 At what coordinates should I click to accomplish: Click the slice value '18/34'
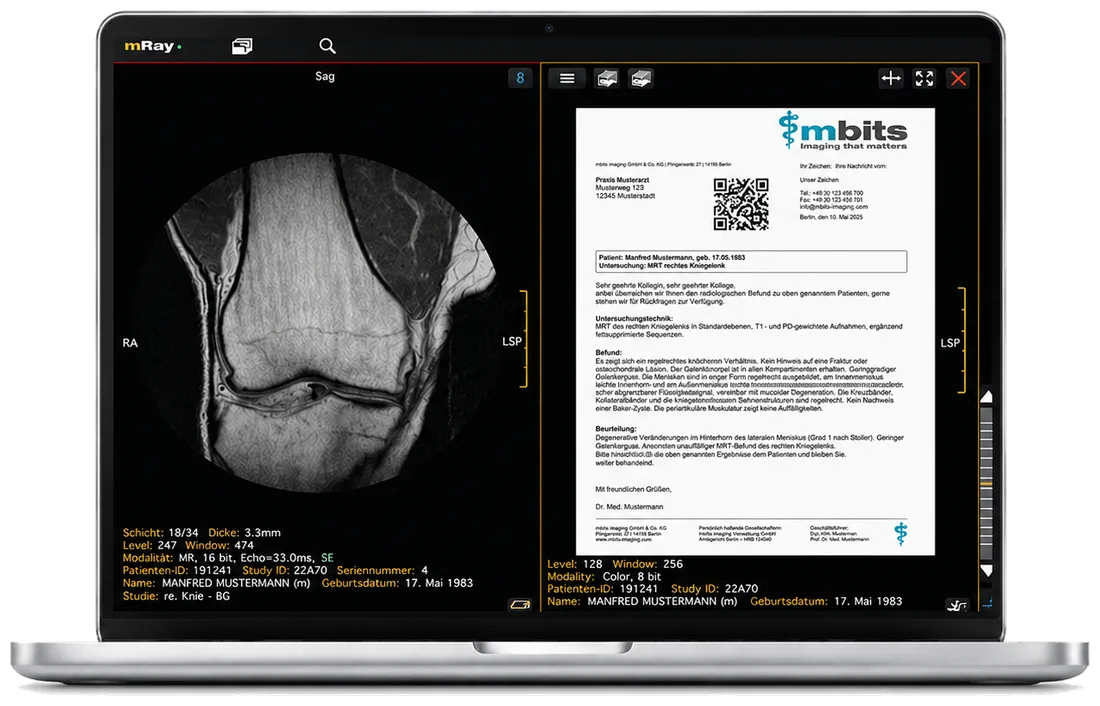pos(183,533)
